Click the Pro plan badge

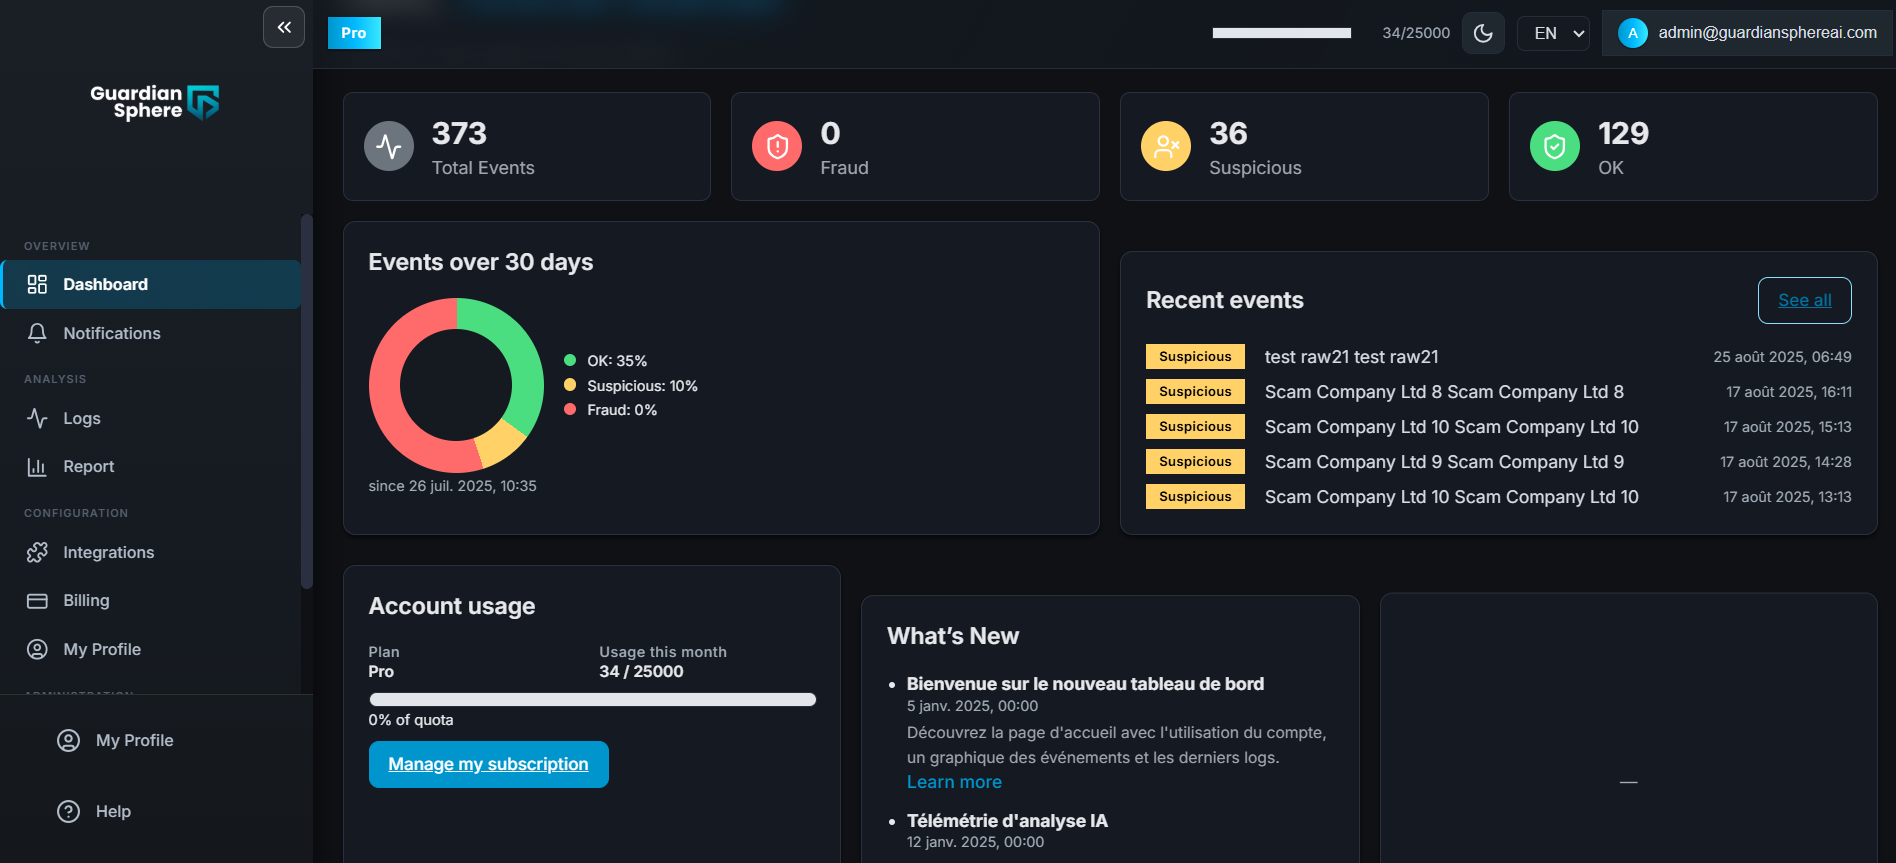pos(354,33)
